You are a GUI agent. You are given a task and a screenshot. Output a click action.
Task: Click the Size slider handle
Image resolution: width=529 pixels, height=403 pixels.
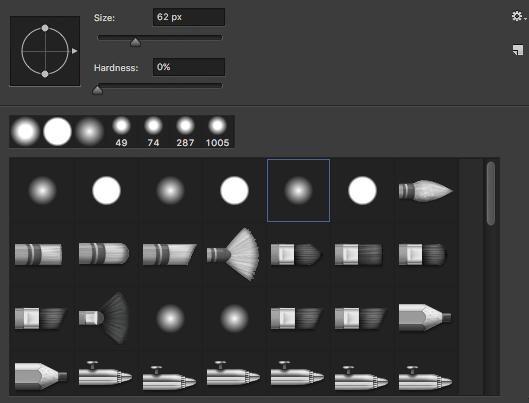[135, 42]
